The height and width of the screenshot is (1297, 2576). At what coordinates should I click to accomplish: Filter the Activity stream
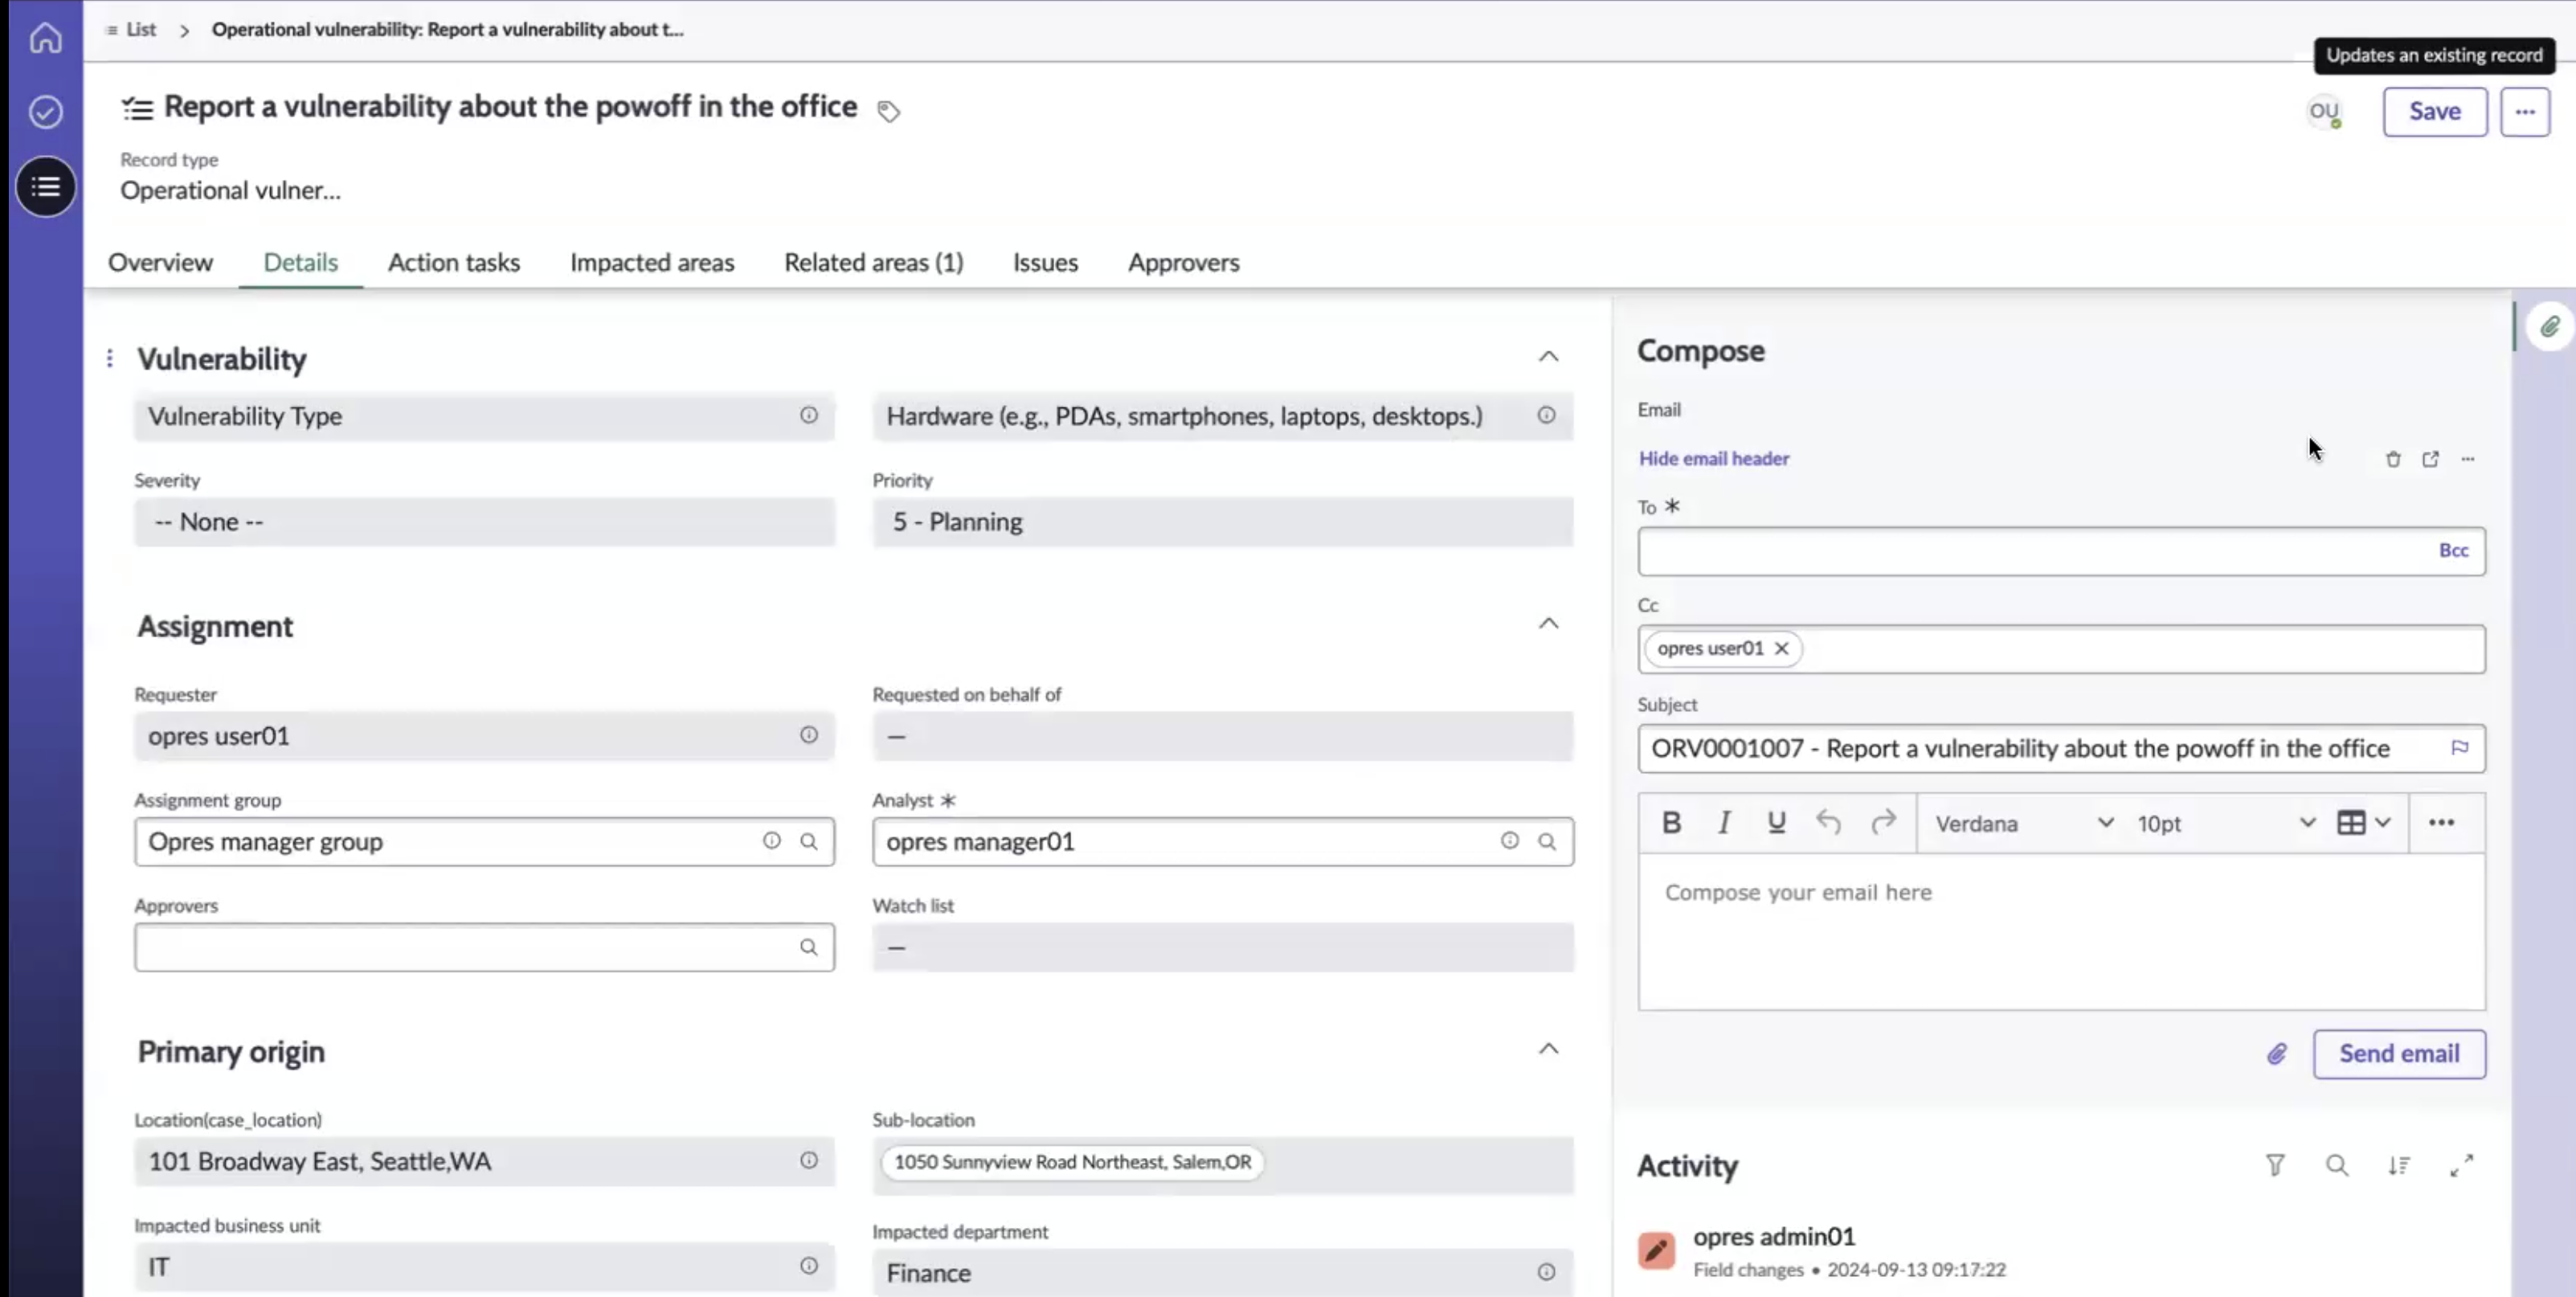point(2275,1165)
